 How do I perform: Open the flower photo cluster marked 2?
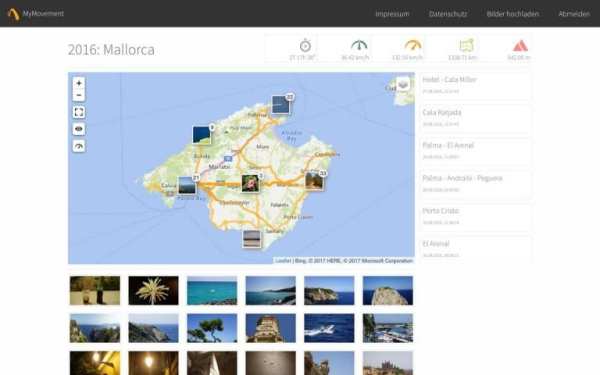[x=250, y=183]
